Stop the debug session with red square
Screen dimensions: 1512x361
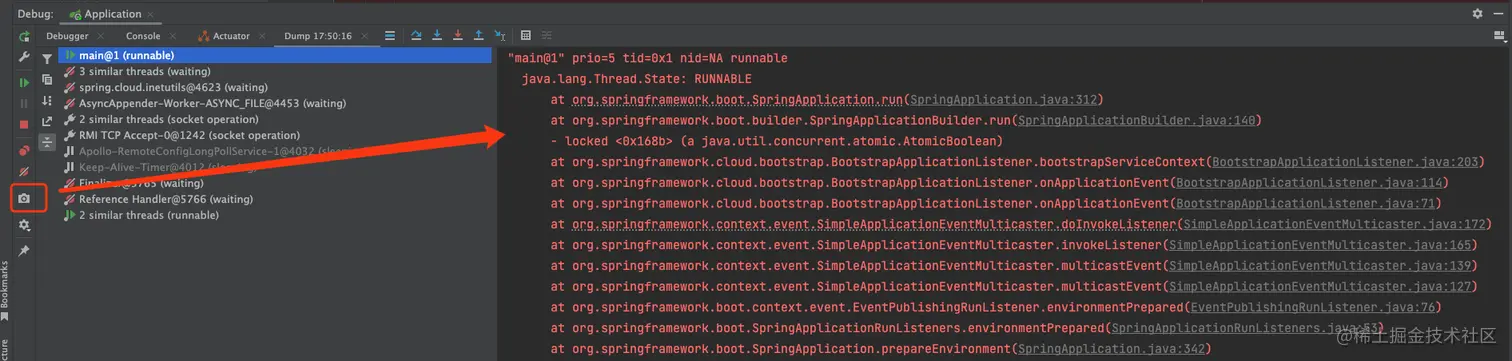click(24, 124)
